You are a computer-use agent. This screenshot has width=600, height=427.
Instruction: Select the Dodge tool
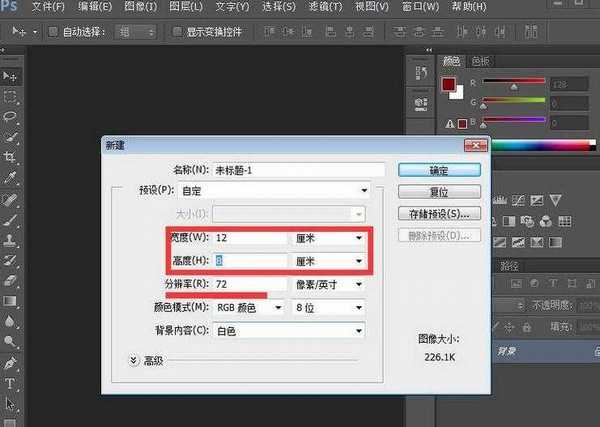tap(10, 341)
